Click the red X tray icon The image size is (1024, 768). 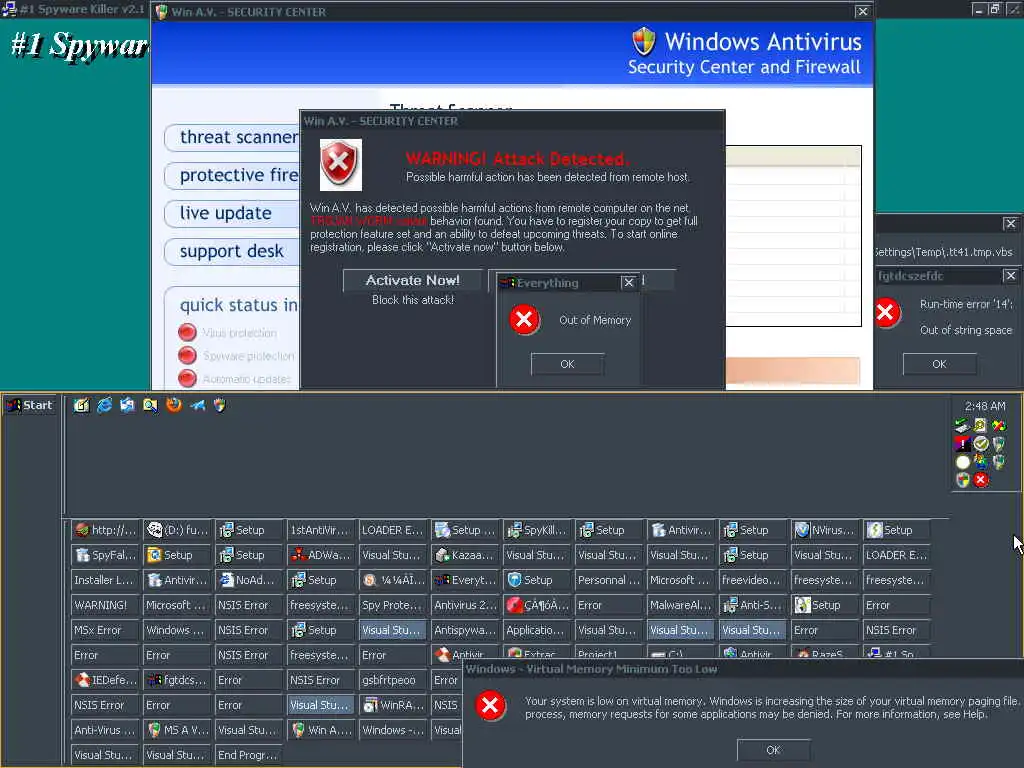tap(981, 481)
